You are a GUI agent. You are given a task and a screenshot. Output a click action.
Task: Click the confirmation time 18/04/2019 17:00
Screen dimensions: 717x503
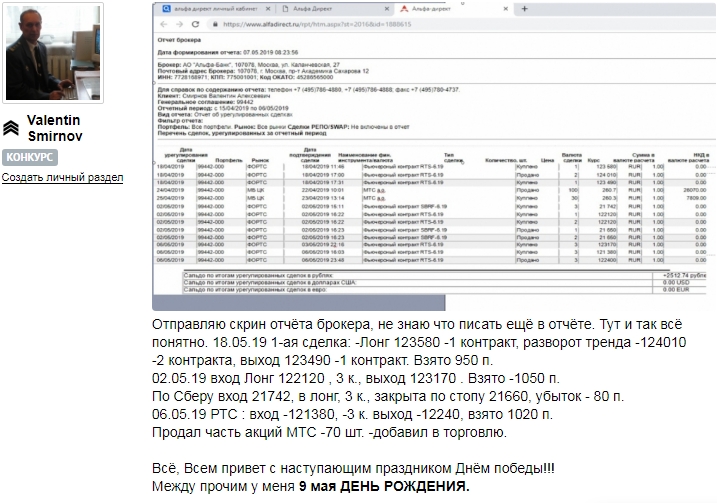323,175
